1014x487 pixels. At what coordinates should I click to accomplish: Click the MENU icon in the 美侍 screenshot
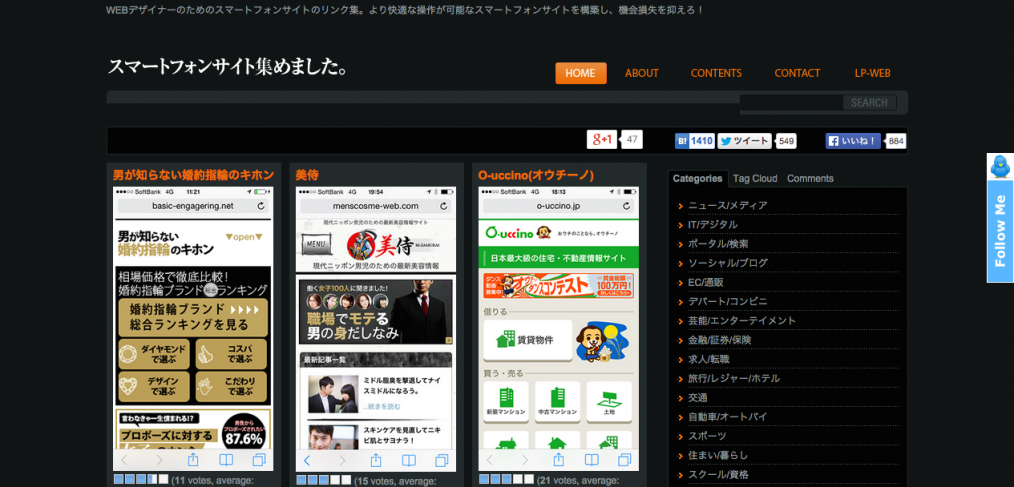click(x=316, y=244)
